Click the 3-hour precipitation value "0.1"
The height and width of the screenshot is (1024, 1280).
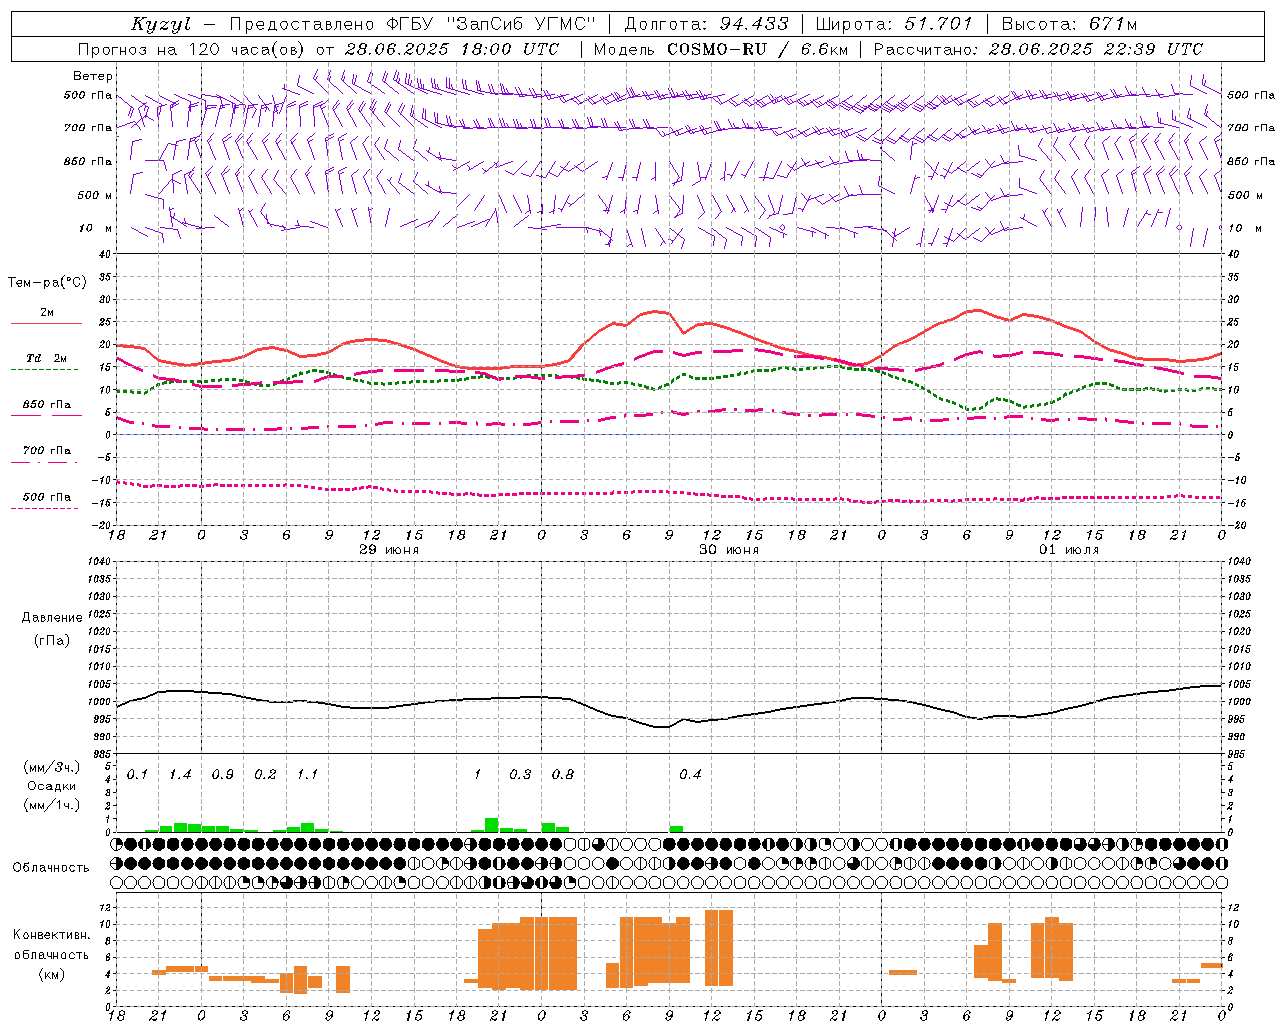click(137, 775)
